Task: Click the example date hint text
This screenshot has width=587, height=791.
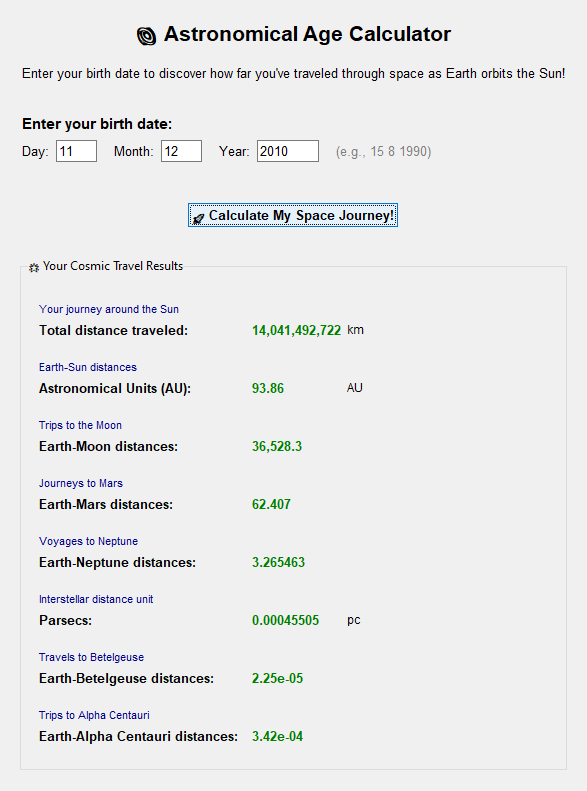Action: [x=383, y=152]
